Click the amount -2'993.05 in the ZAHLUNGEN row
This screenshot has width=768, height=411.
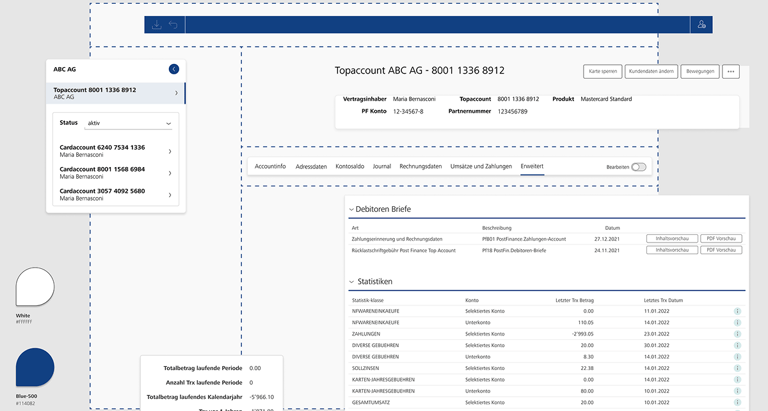582,334
